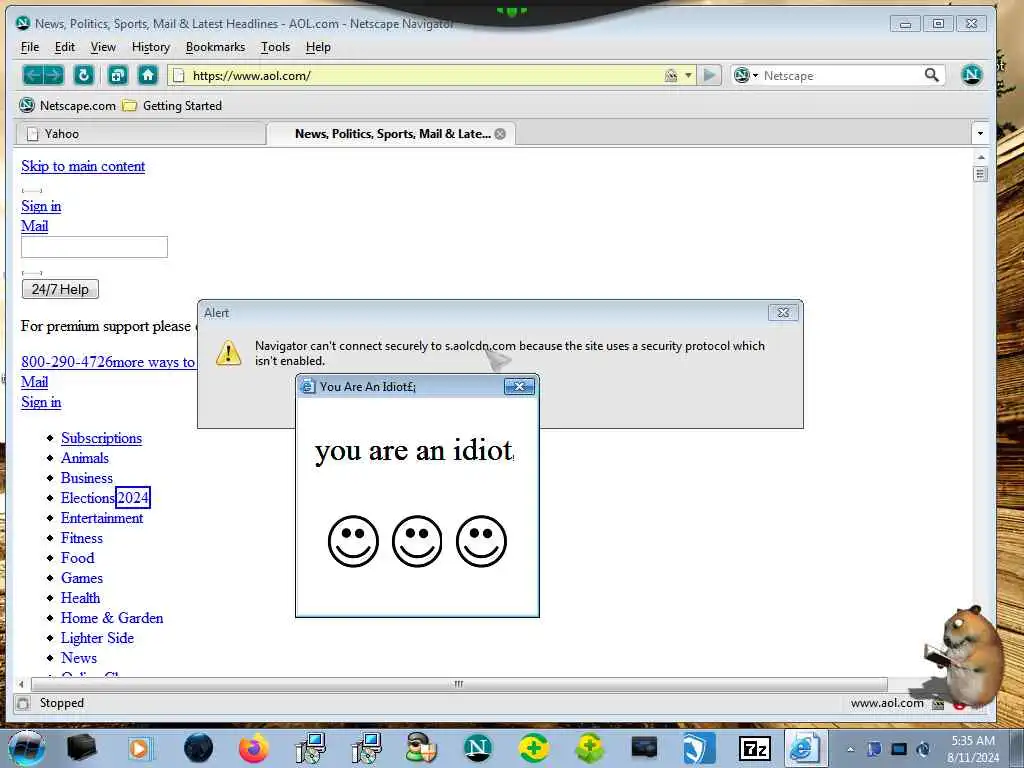The width and height of the screenshot is (1024, 768).
Task: Expand the URL history dropdown arrow
Action: point(688,76)
